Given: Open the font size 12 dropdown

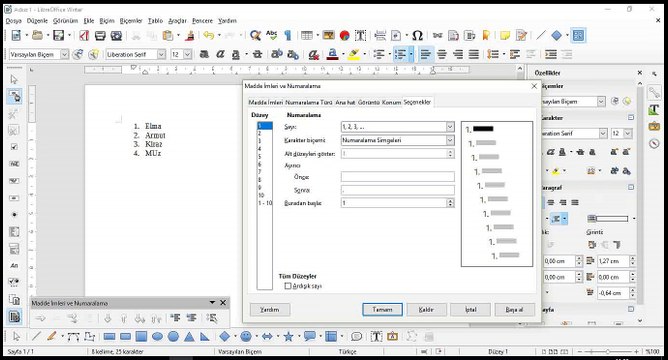Looking at the screenshot, I should tap(187, 55).
